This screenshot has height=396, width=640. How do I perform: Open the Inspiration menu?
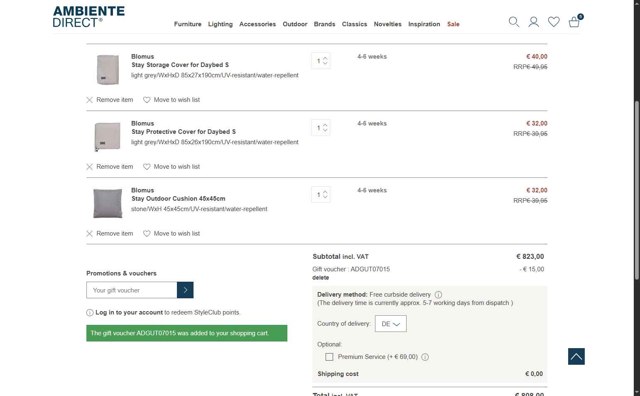point(424,24)
